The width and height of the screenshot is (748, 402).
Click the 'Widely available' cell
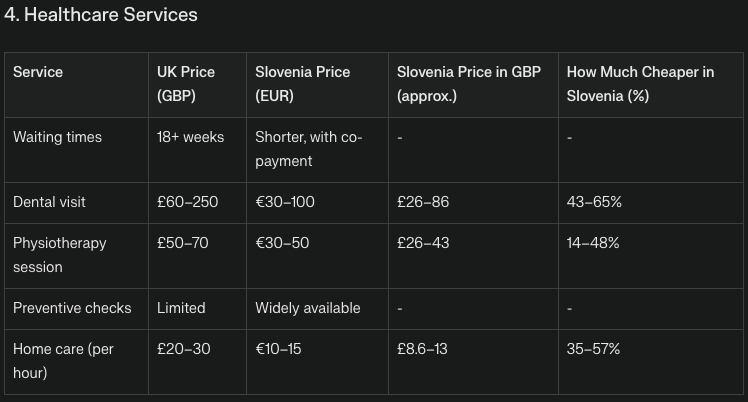point(307,308)
